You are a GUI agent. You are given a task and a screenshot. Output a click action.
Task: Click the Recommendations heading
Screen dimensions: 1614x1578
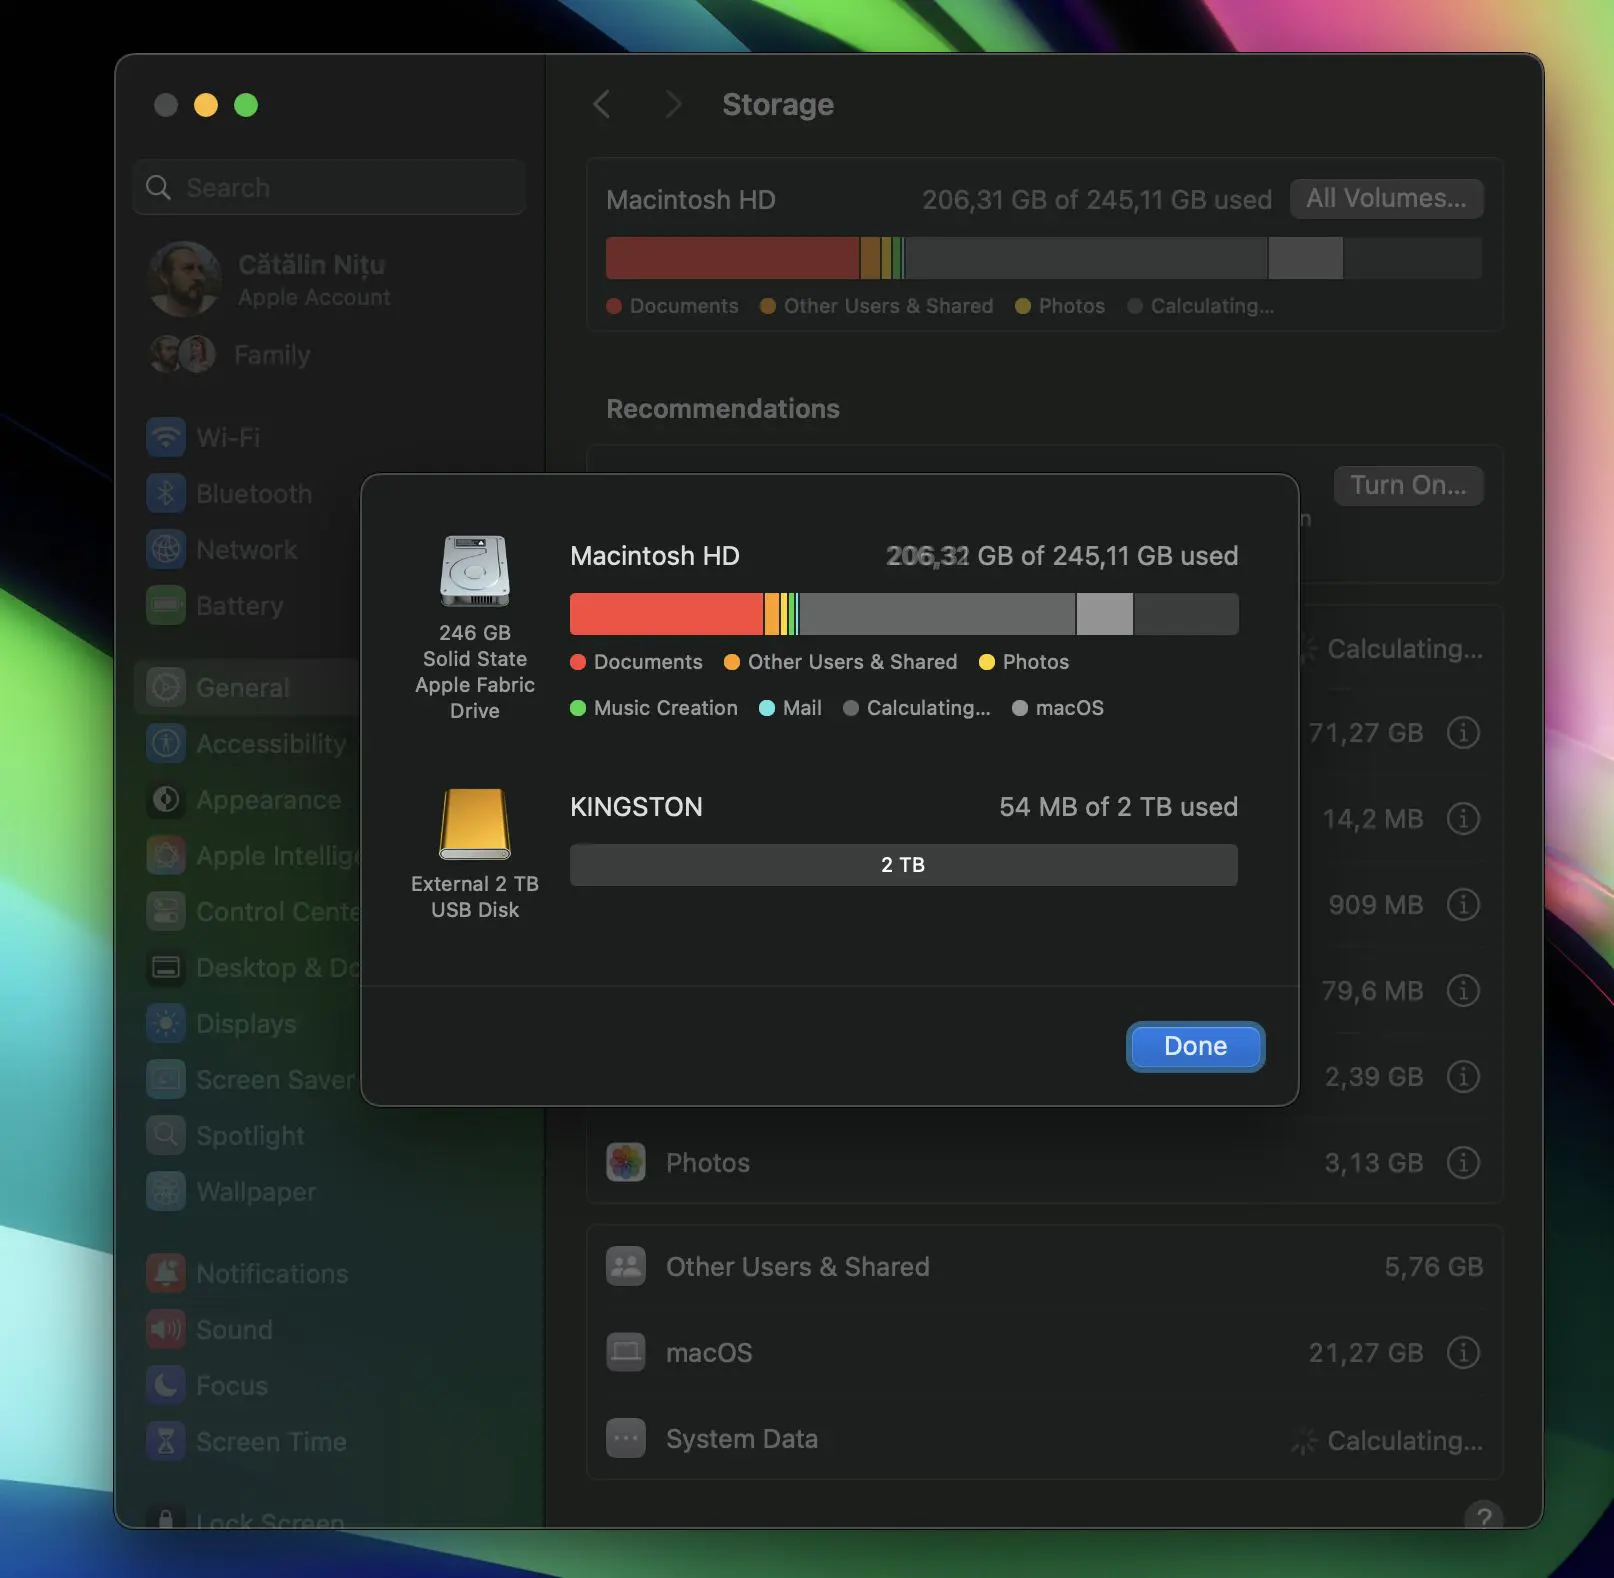[x=723, y=408]
